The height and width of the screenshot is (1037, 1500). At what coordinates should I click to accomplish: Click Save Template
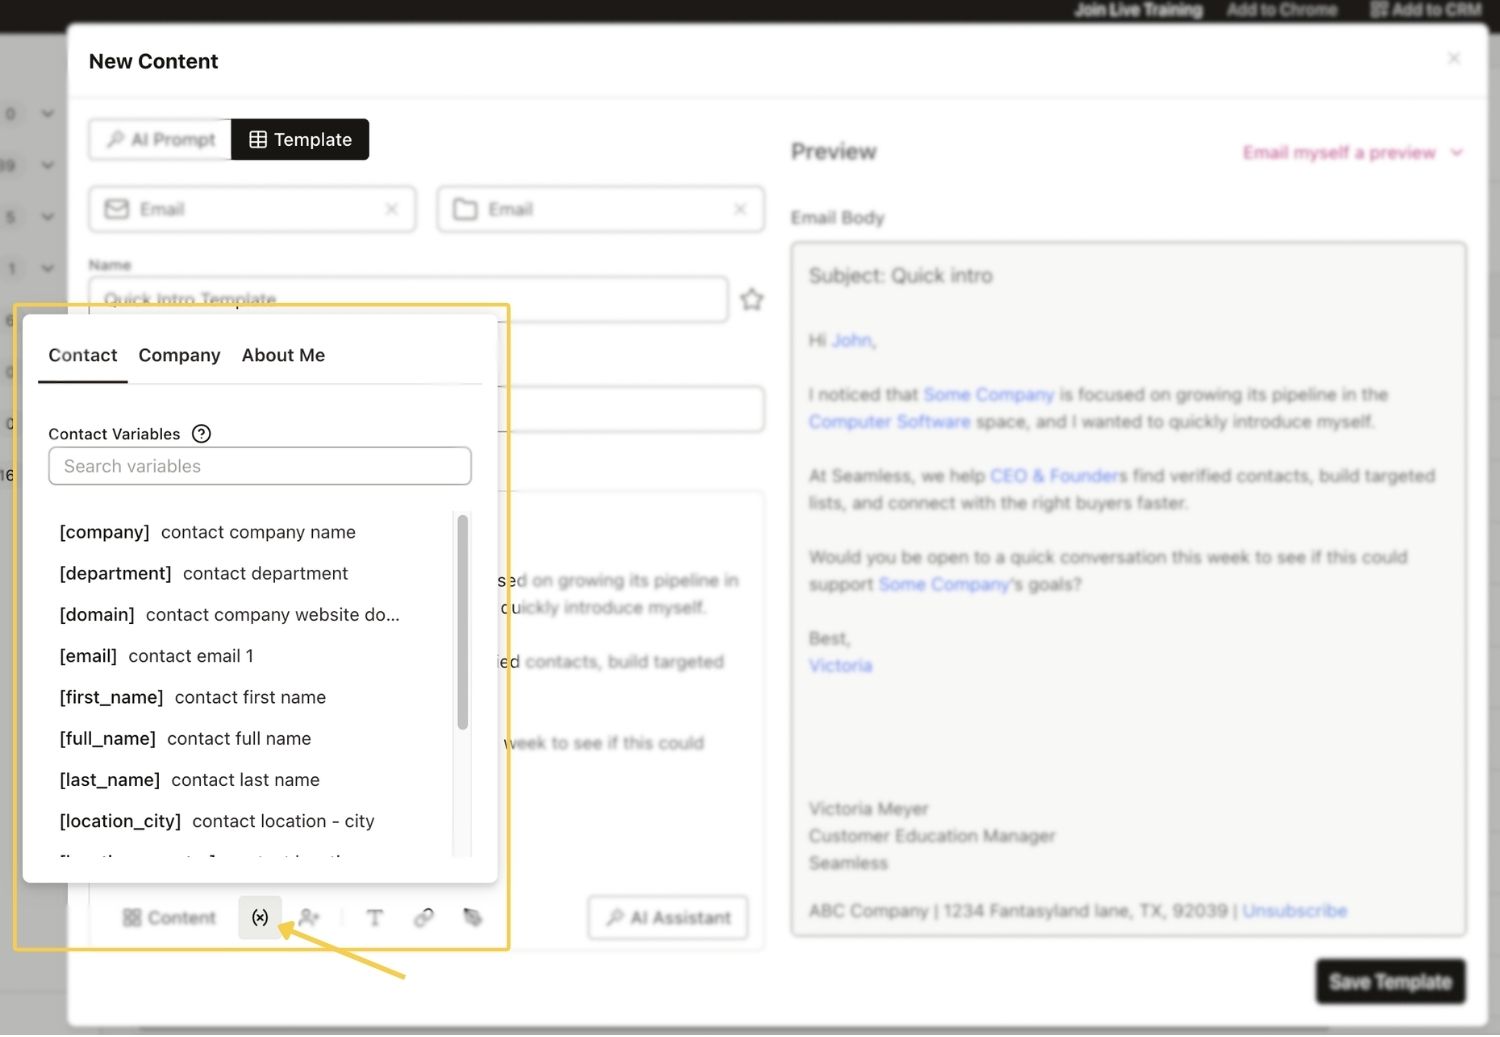[1390, 982]
